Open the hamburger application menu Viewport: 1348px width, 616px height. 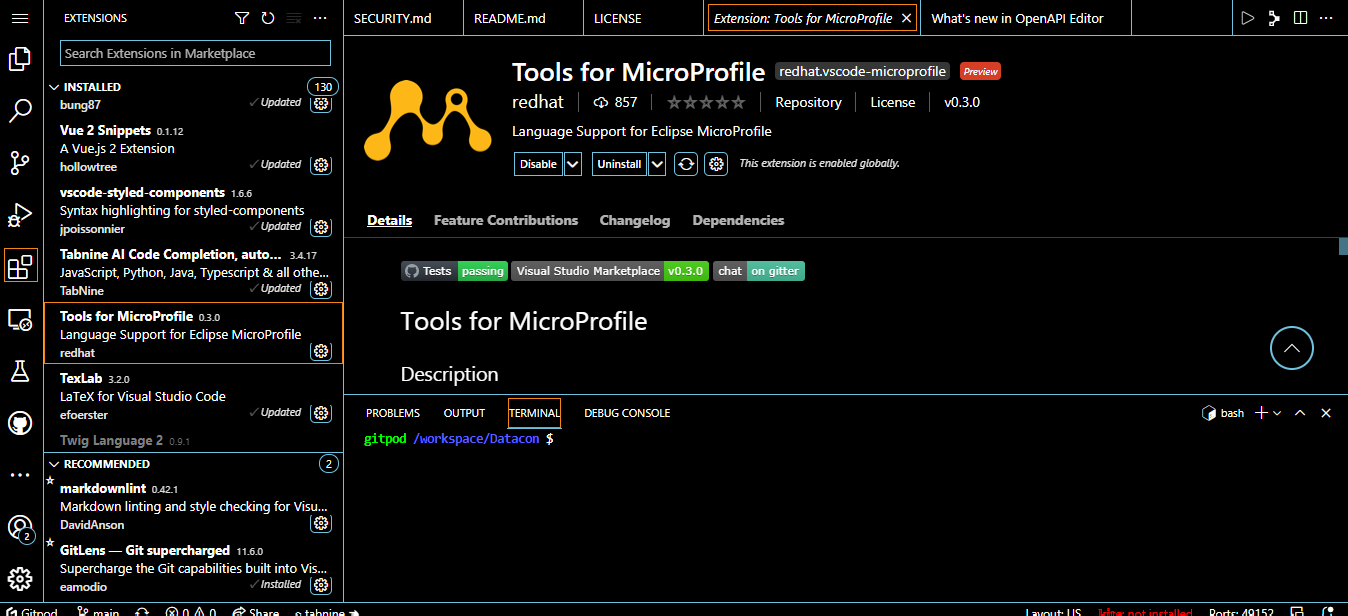21,18
